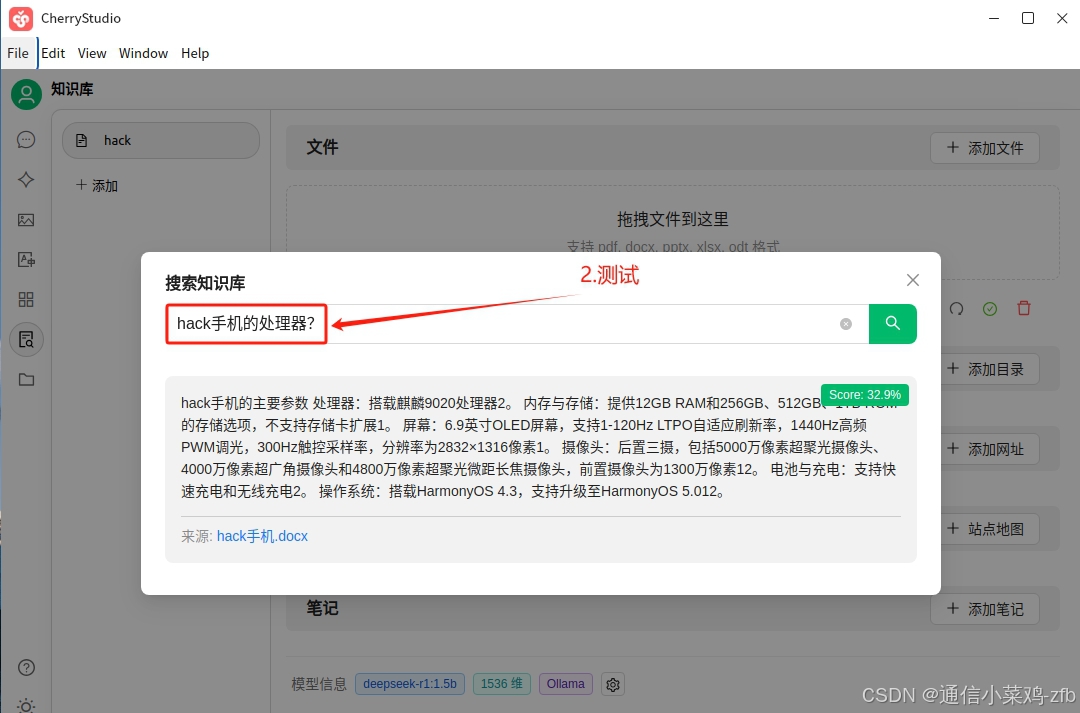Open the View menu
1080x713 pixels.
pyautogui.click(x=92, y=53)
